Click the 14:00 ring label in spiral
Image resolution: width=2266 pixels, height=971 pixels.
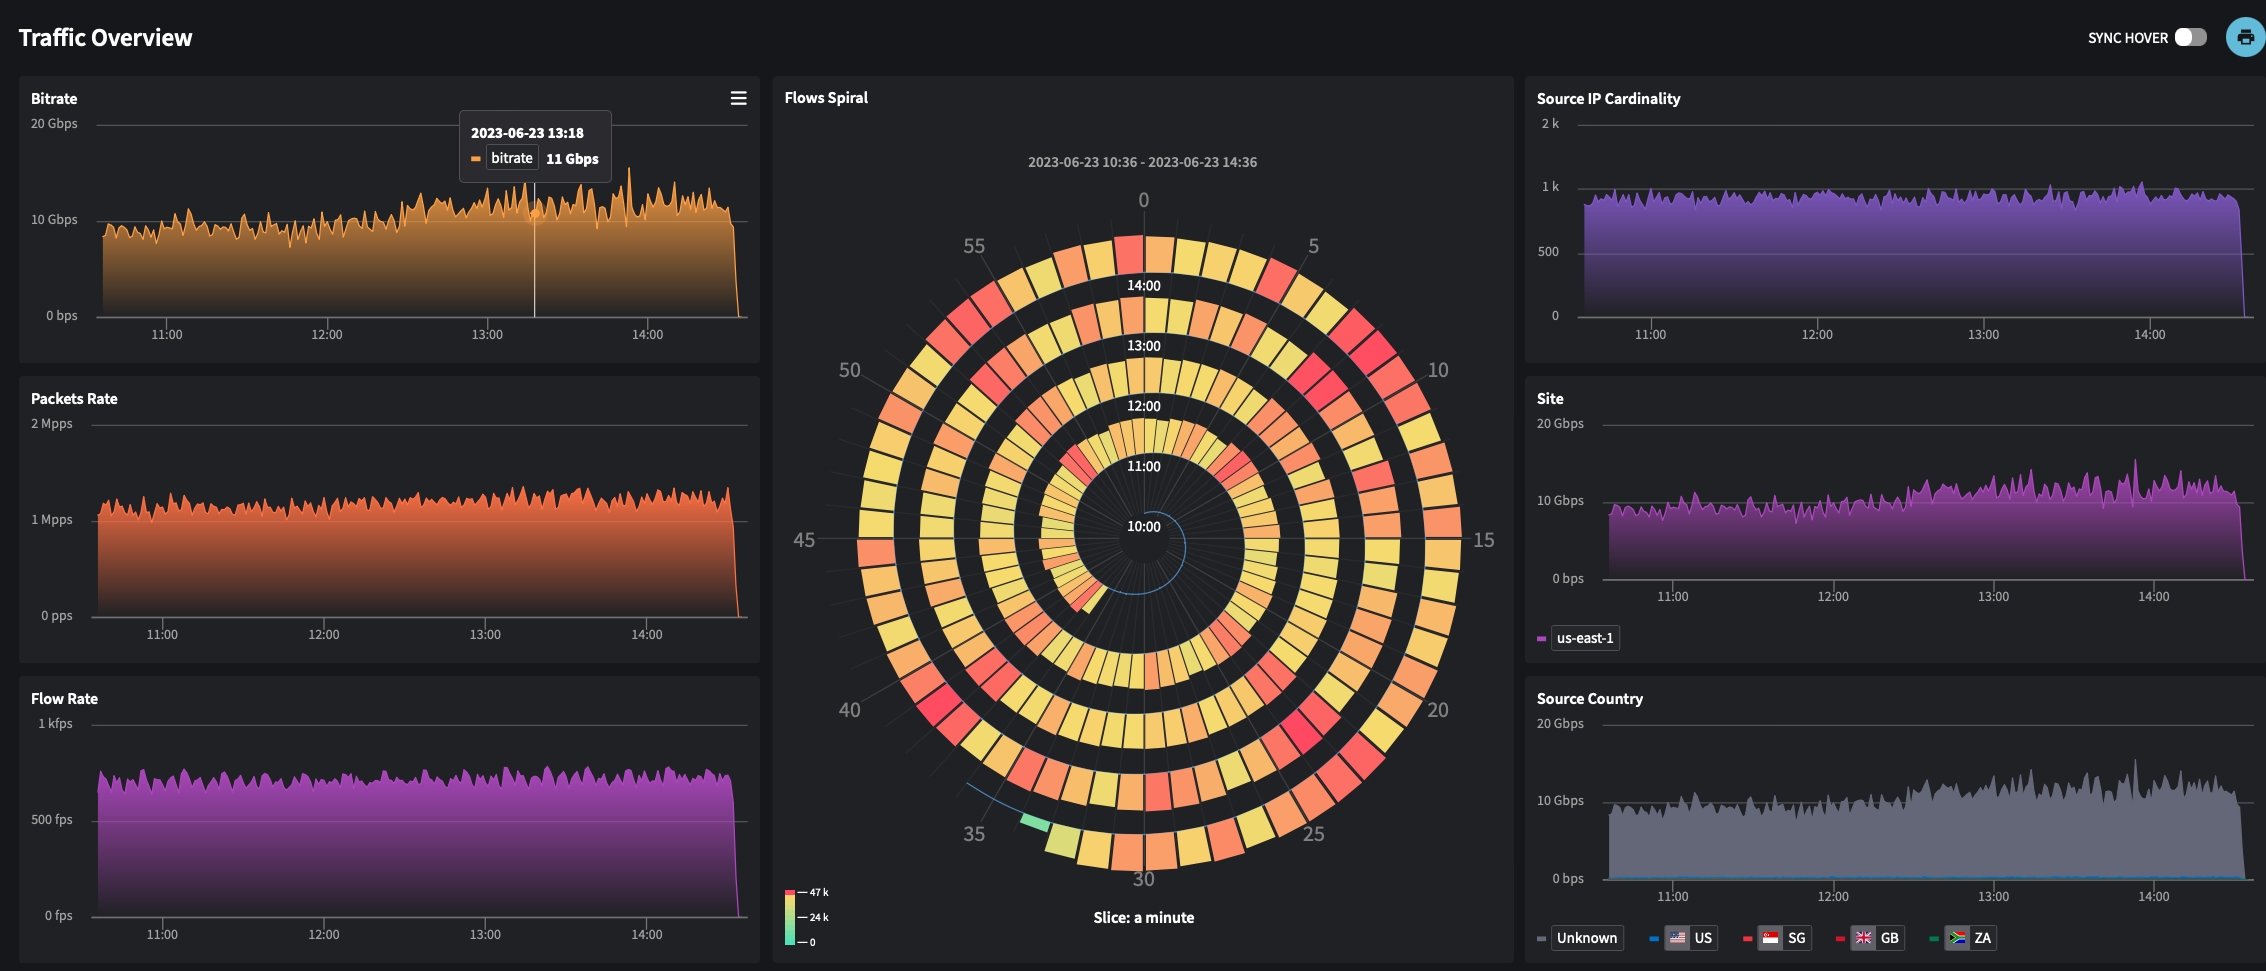click(x=1143, y=286)
